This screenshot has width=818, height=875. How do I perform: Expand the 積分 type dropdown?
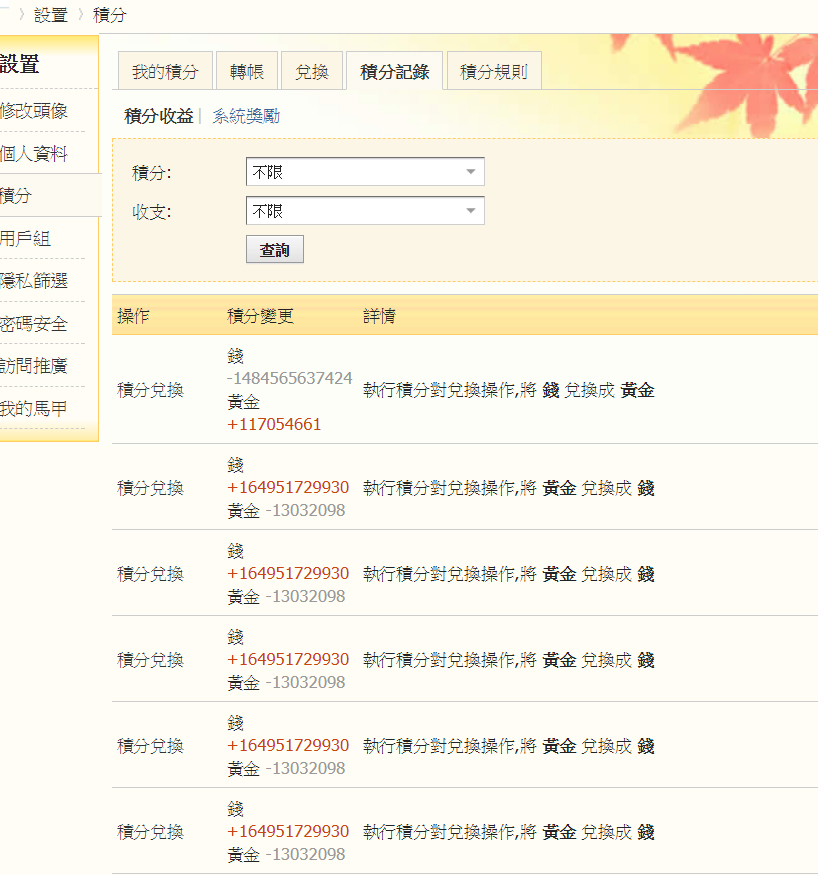pyautogui.click(x=365, y=172)
